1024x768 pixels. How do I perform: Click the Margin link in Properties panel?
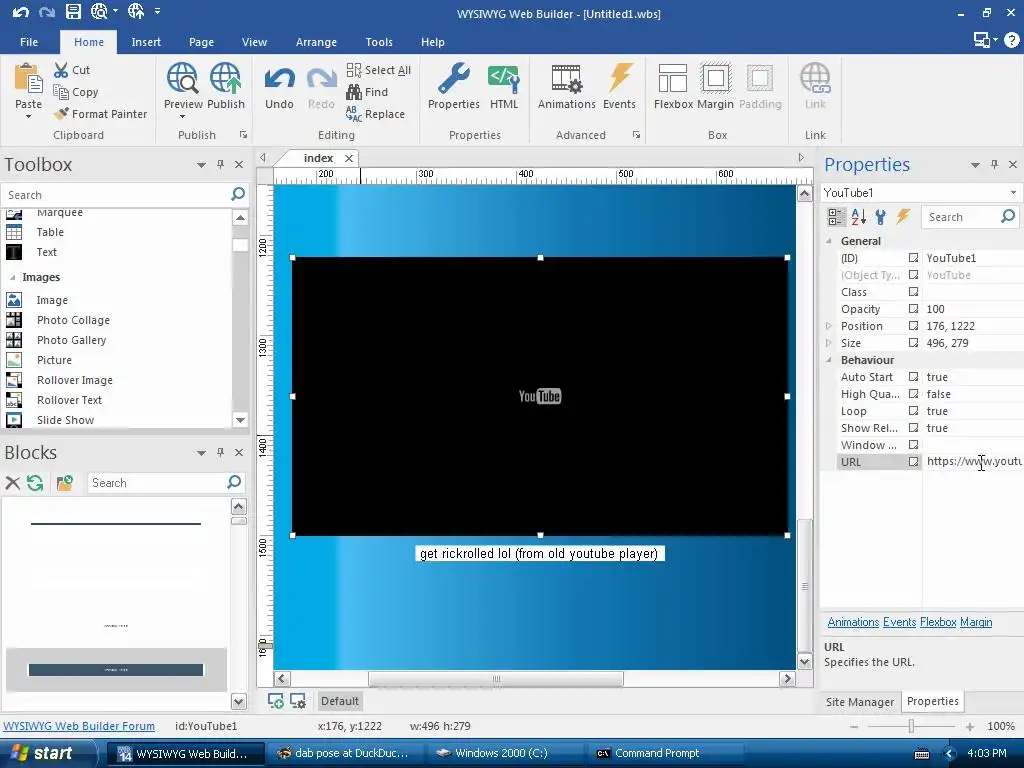click(976, 622)
